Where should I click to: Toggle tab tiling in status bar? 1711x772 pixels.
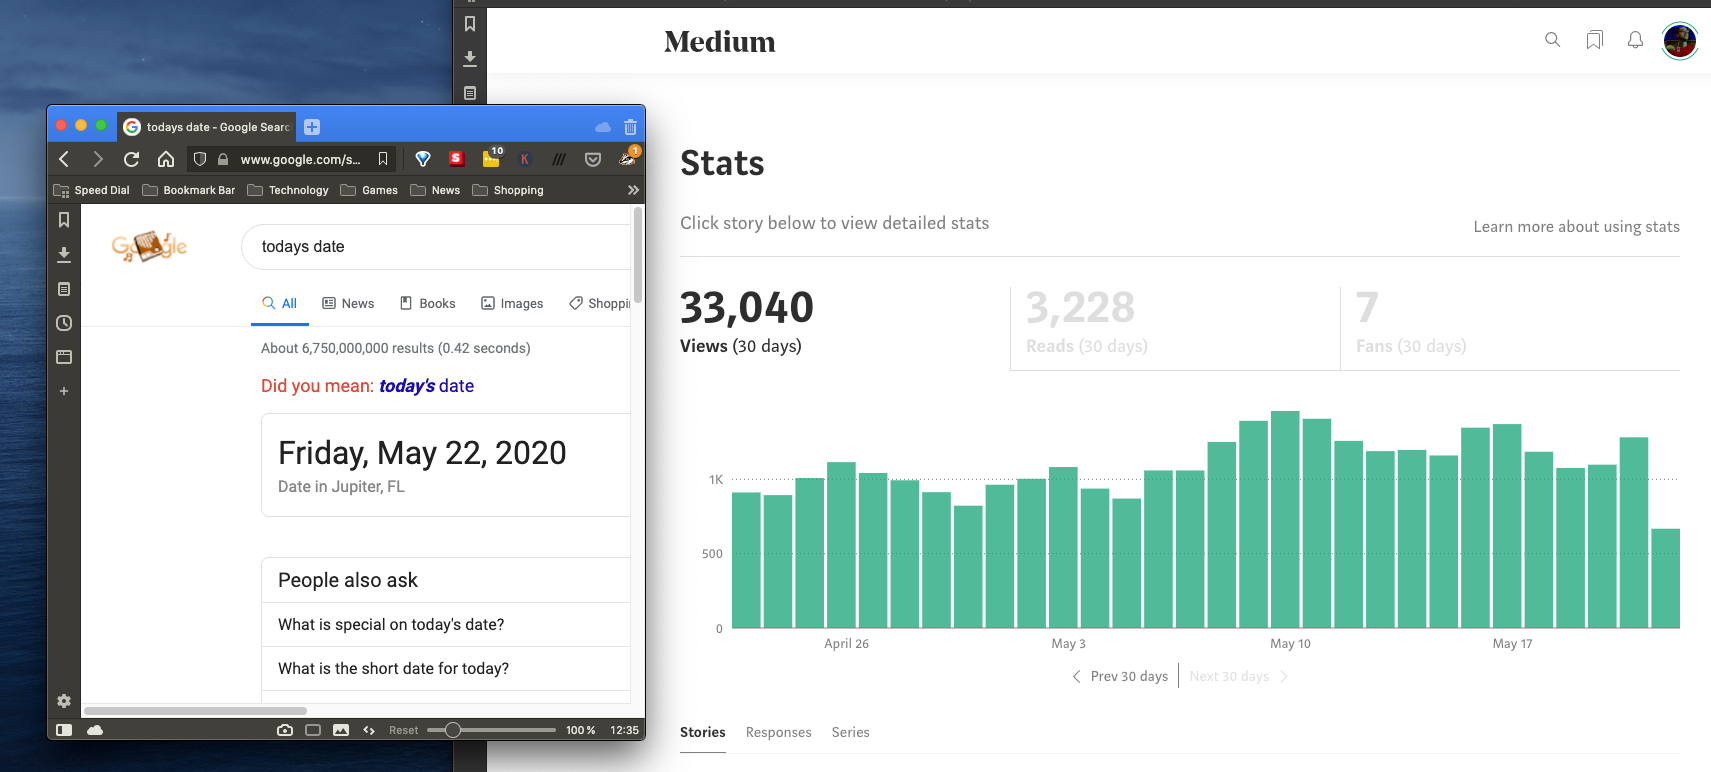pos(313,730)
